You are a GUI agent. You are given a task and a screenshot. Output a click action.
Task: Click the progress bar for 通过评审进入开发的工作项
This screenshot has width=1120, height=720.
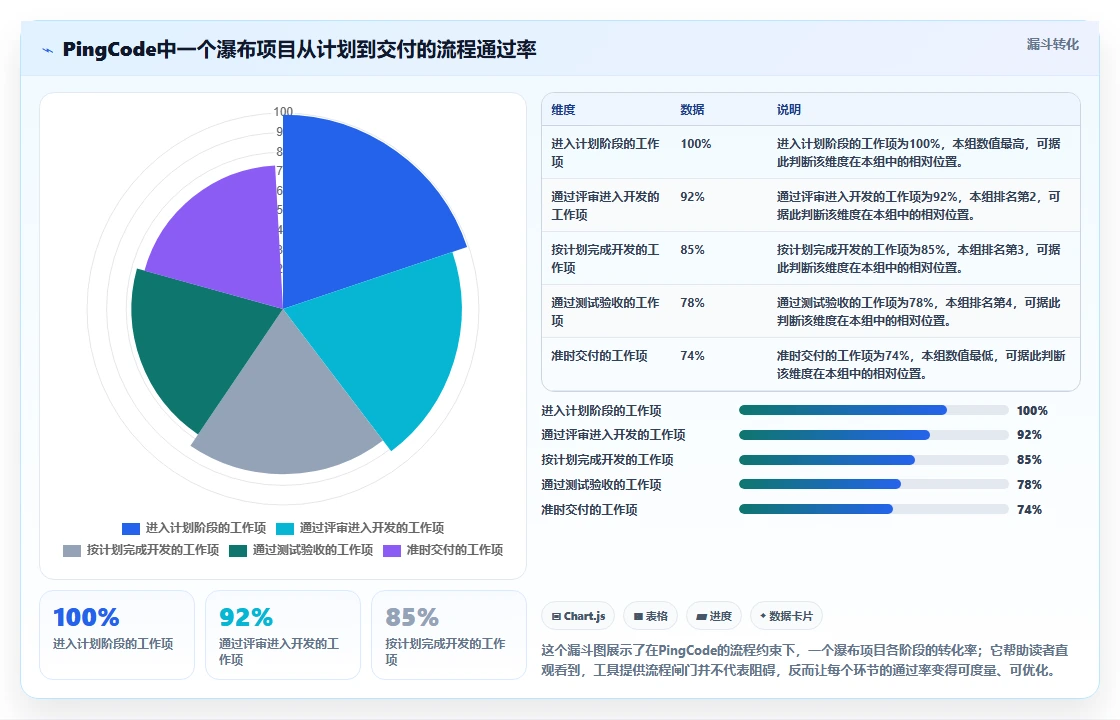point(874,435)
